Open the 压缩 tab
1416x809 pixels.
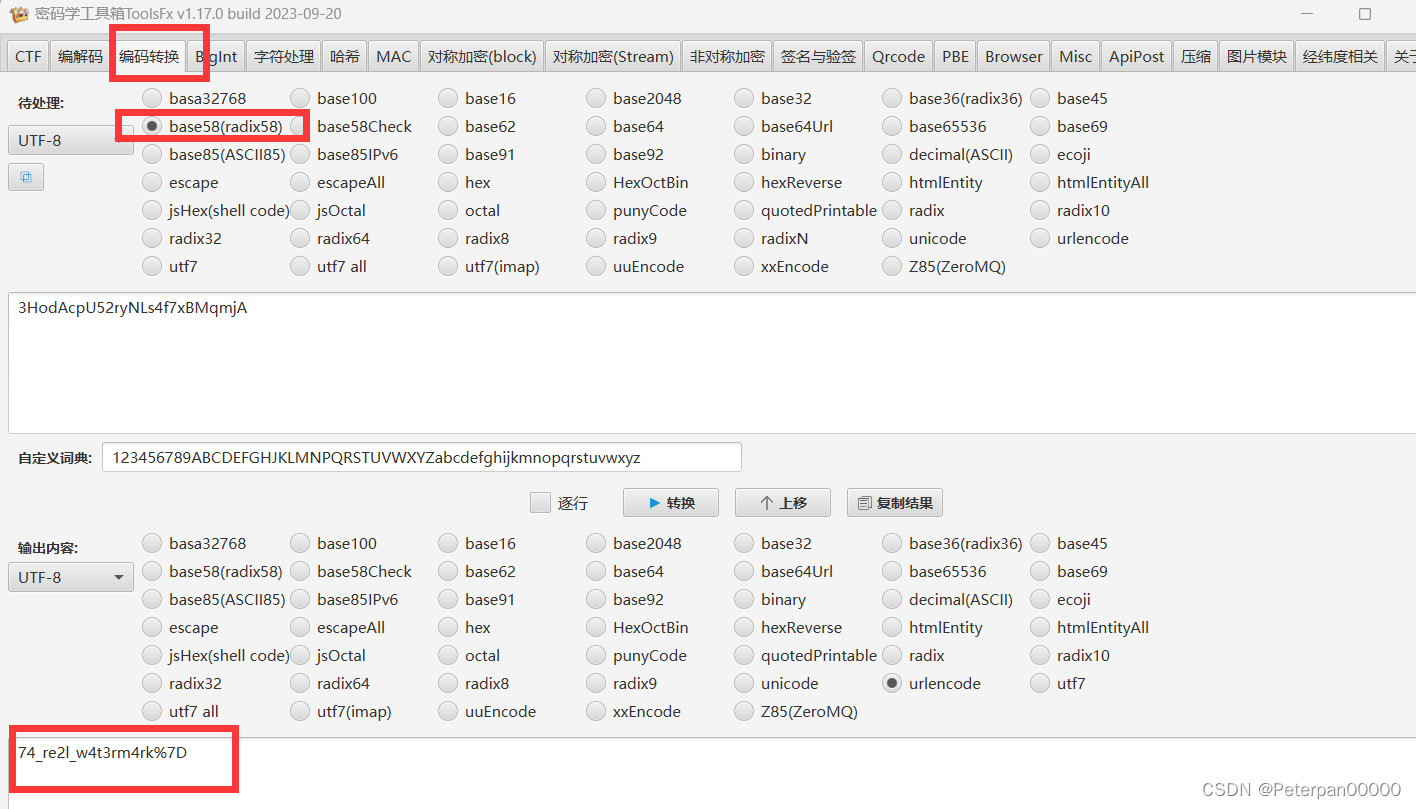(x=1196, y=56)
